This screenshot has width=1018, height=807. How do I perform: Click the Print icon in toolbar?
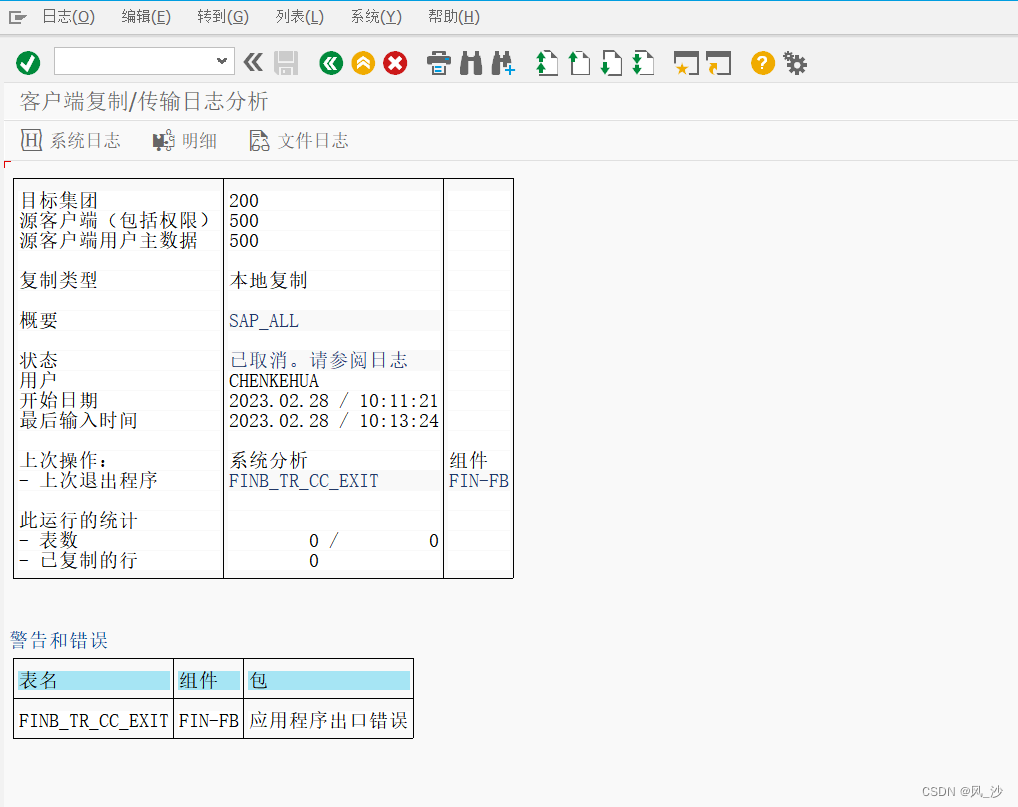tap(439, 63)
